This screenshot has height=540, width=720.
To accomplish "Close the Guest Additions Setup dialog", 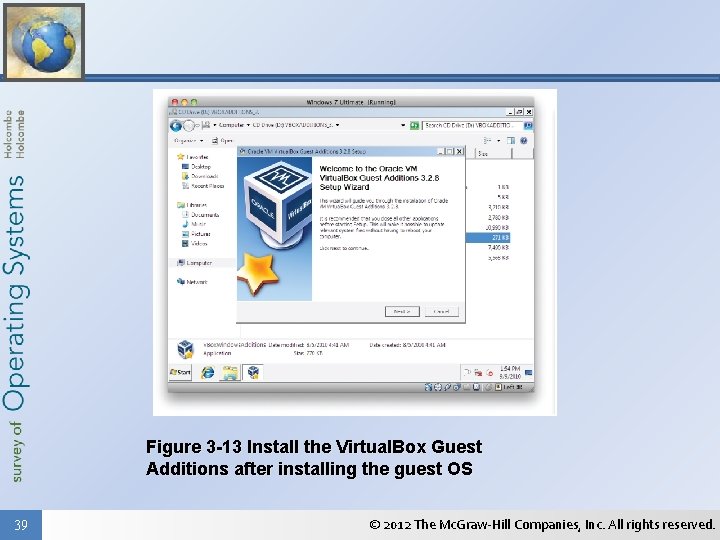I will pyautogui.click(x=459, y=151).
